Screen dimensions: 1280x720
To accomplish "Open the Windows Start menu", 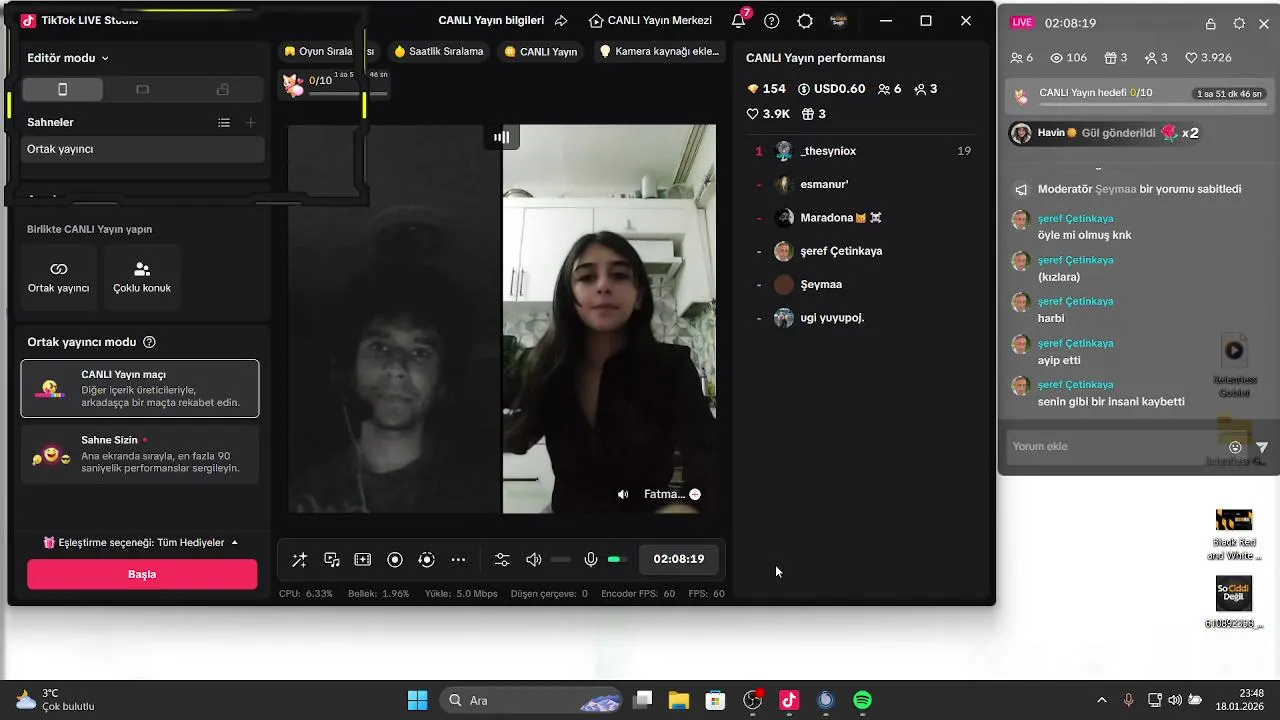I will (417, 700).
